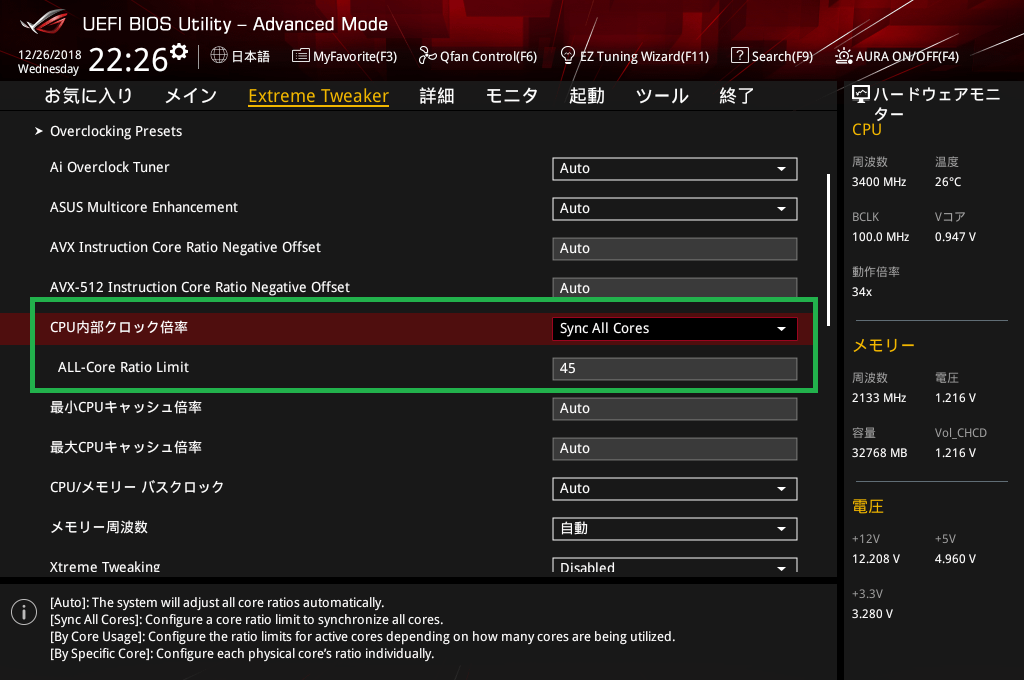Click memory frequency 2133 MHz value
The width and height of the screenshot is (1024, 680).
pyautogui.click(x=878, y=397)
